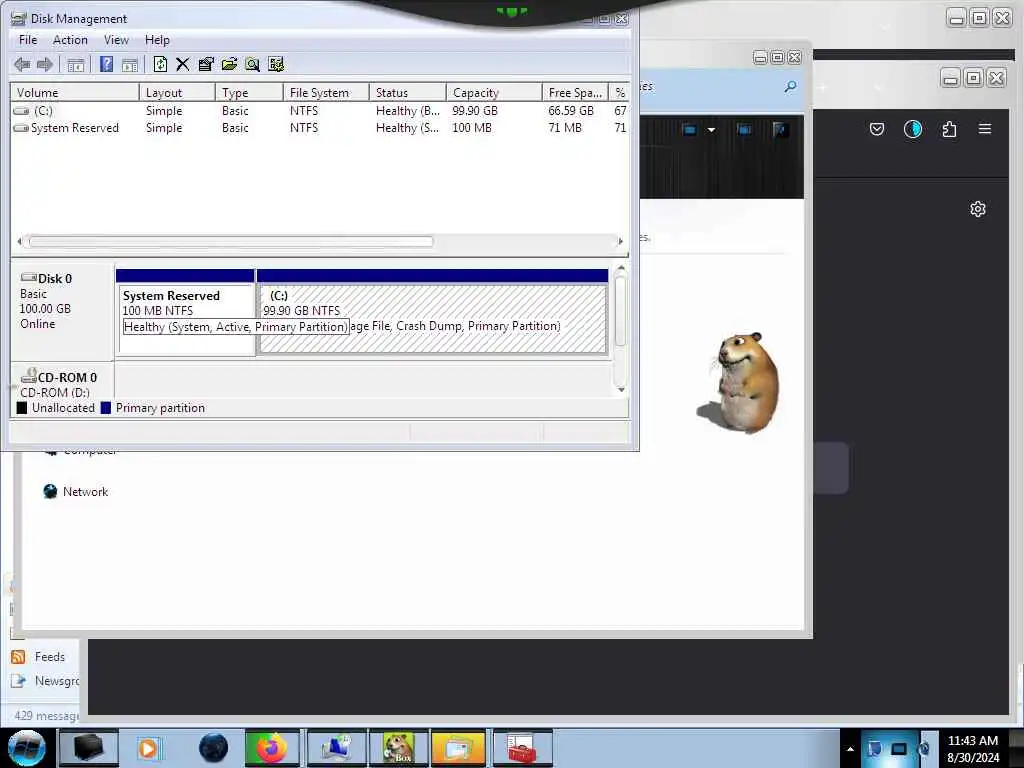Click the Unallocated legend black swatch

22,408
